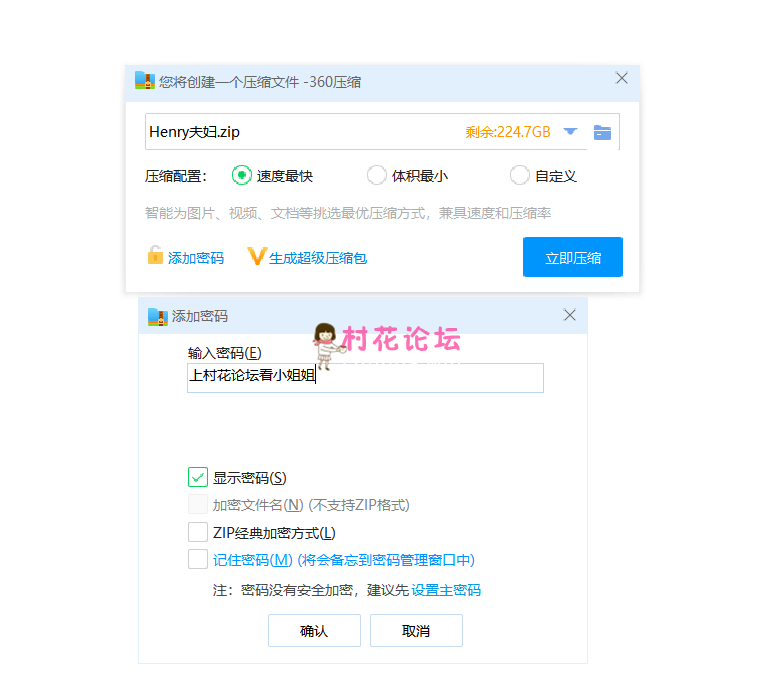Click the 360 Zip logo in compression titlebar
Image resolution: width=772 pixels, height=690 pixels.
tap(145, 81)
